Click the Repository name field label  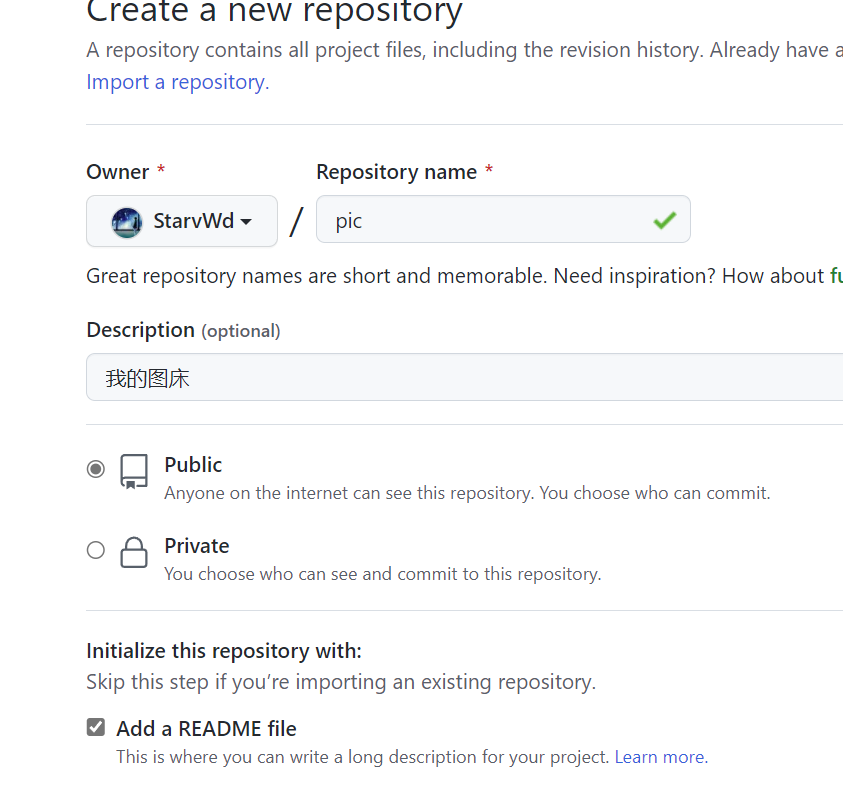[x=396, y=172]
